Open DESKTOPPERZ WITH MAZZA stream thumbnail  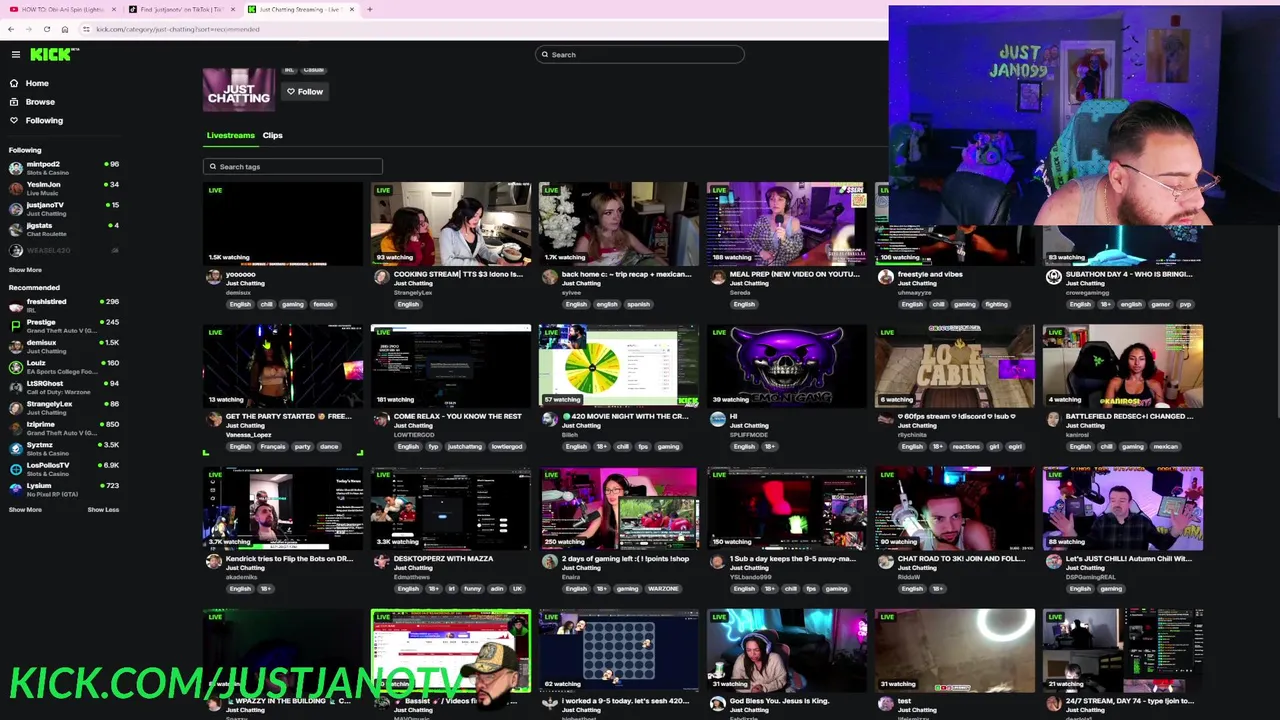pyautogui.click(x=451, y=508)
